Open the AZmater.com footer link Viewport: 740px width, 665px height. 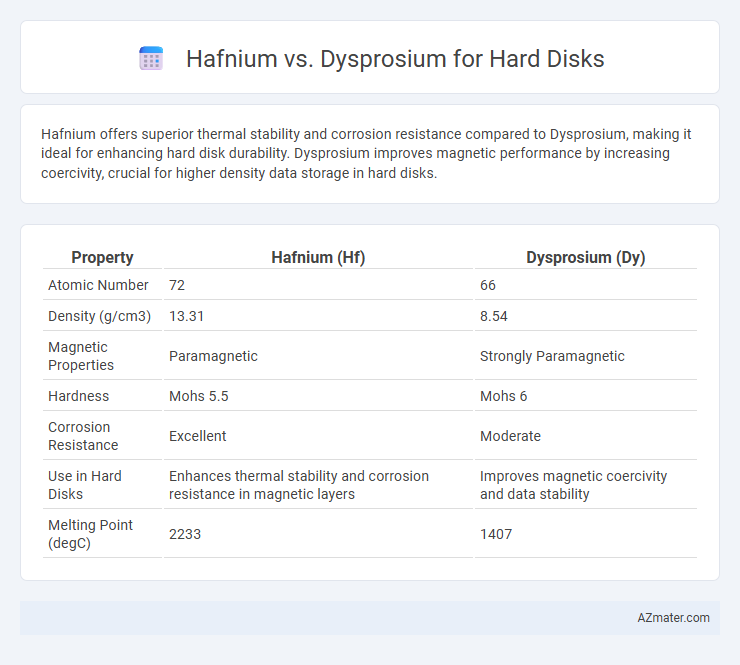[673, 618]
